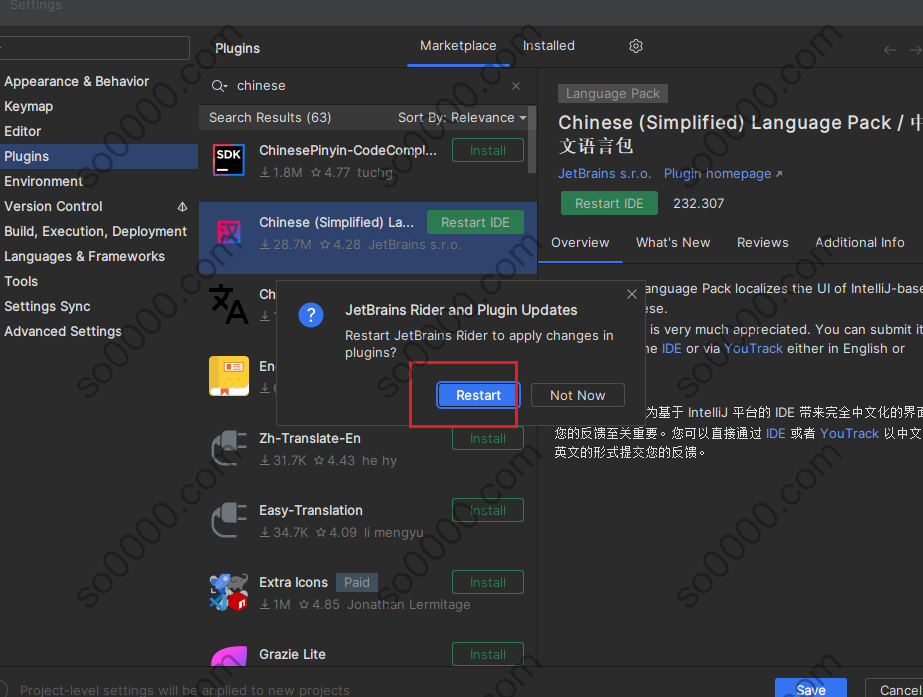Viewport: 923px width, 697px height.
Task: Clear the plugin search field with the X
Action: click(x=516, y=86)
